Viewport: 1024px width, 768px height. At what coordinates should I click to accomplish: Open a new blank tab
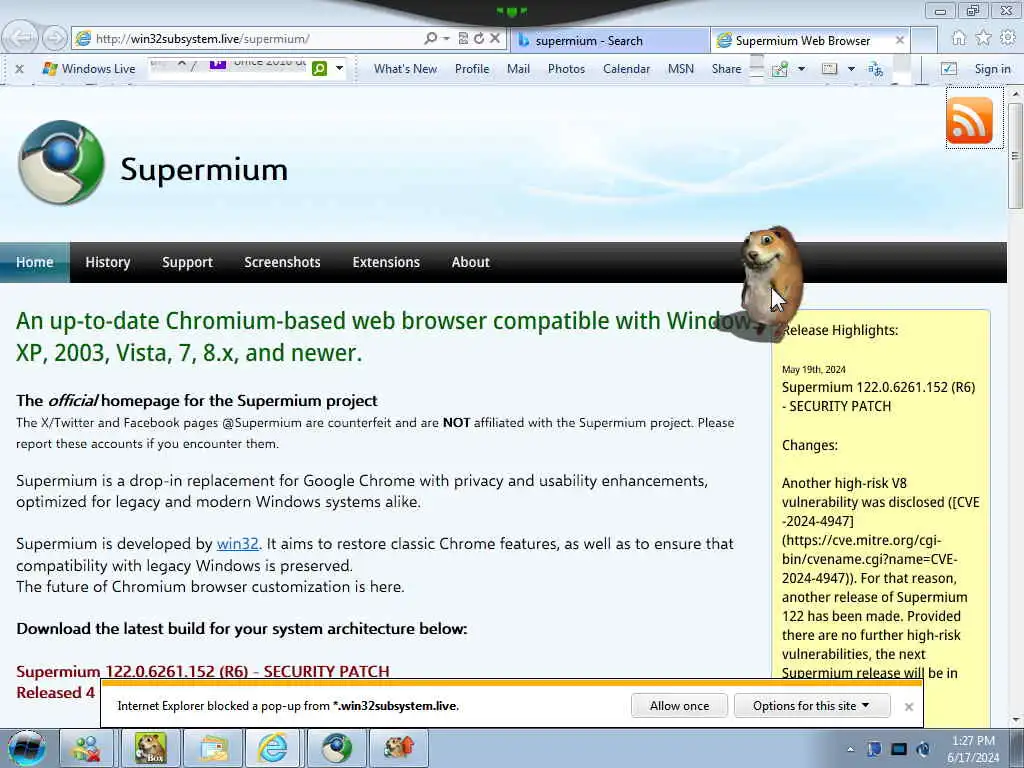[924, 40]
